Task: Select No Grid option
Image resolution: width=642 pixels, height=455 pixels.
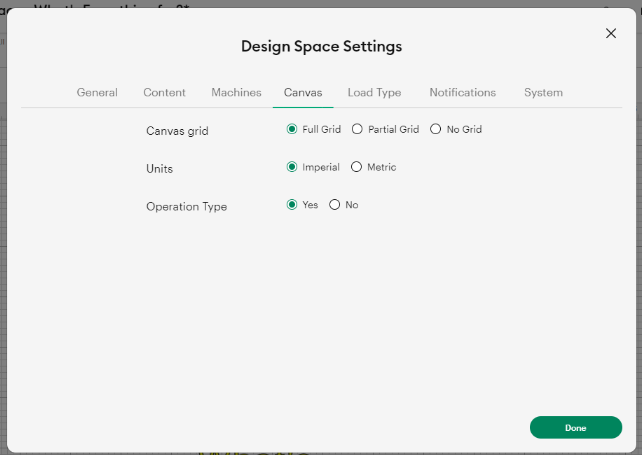Action: [435, 129]
